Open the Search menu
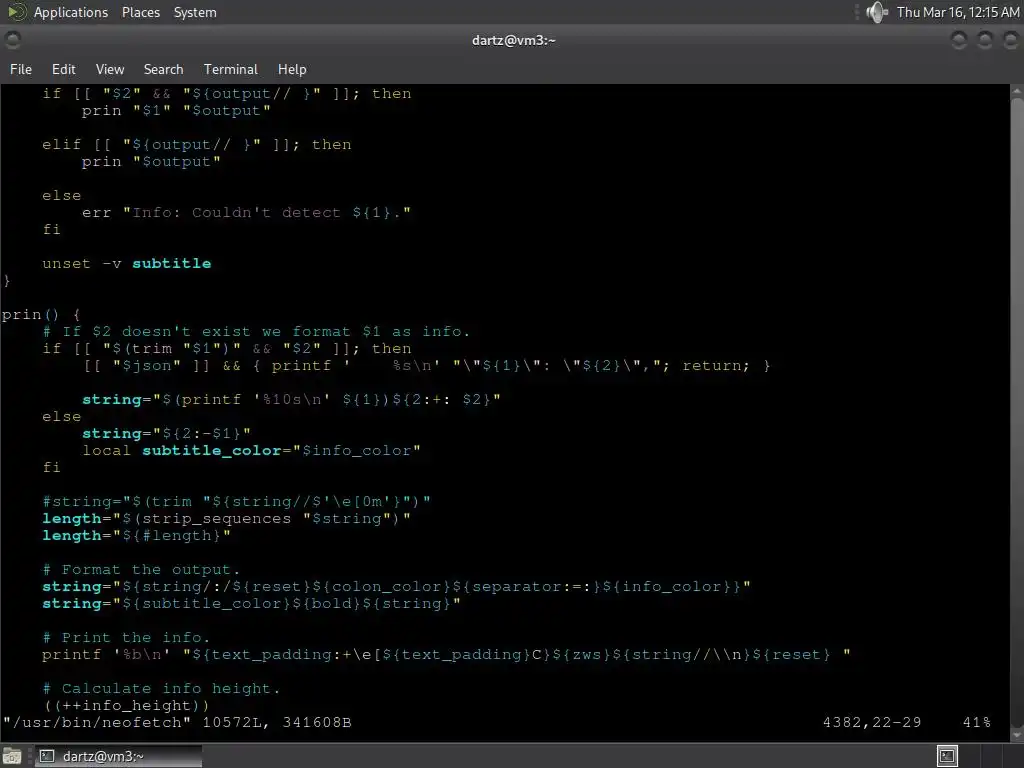The width and height of the screenshot is (1024, 768). tap(163, 69)
